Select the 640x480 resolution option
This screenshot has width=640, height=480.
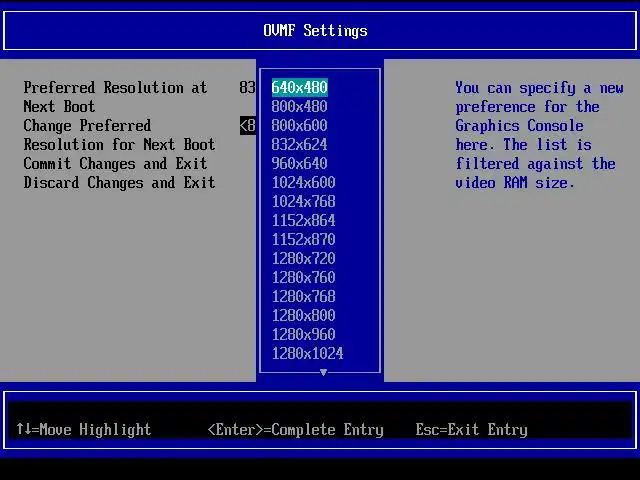(x=300, y=87)
